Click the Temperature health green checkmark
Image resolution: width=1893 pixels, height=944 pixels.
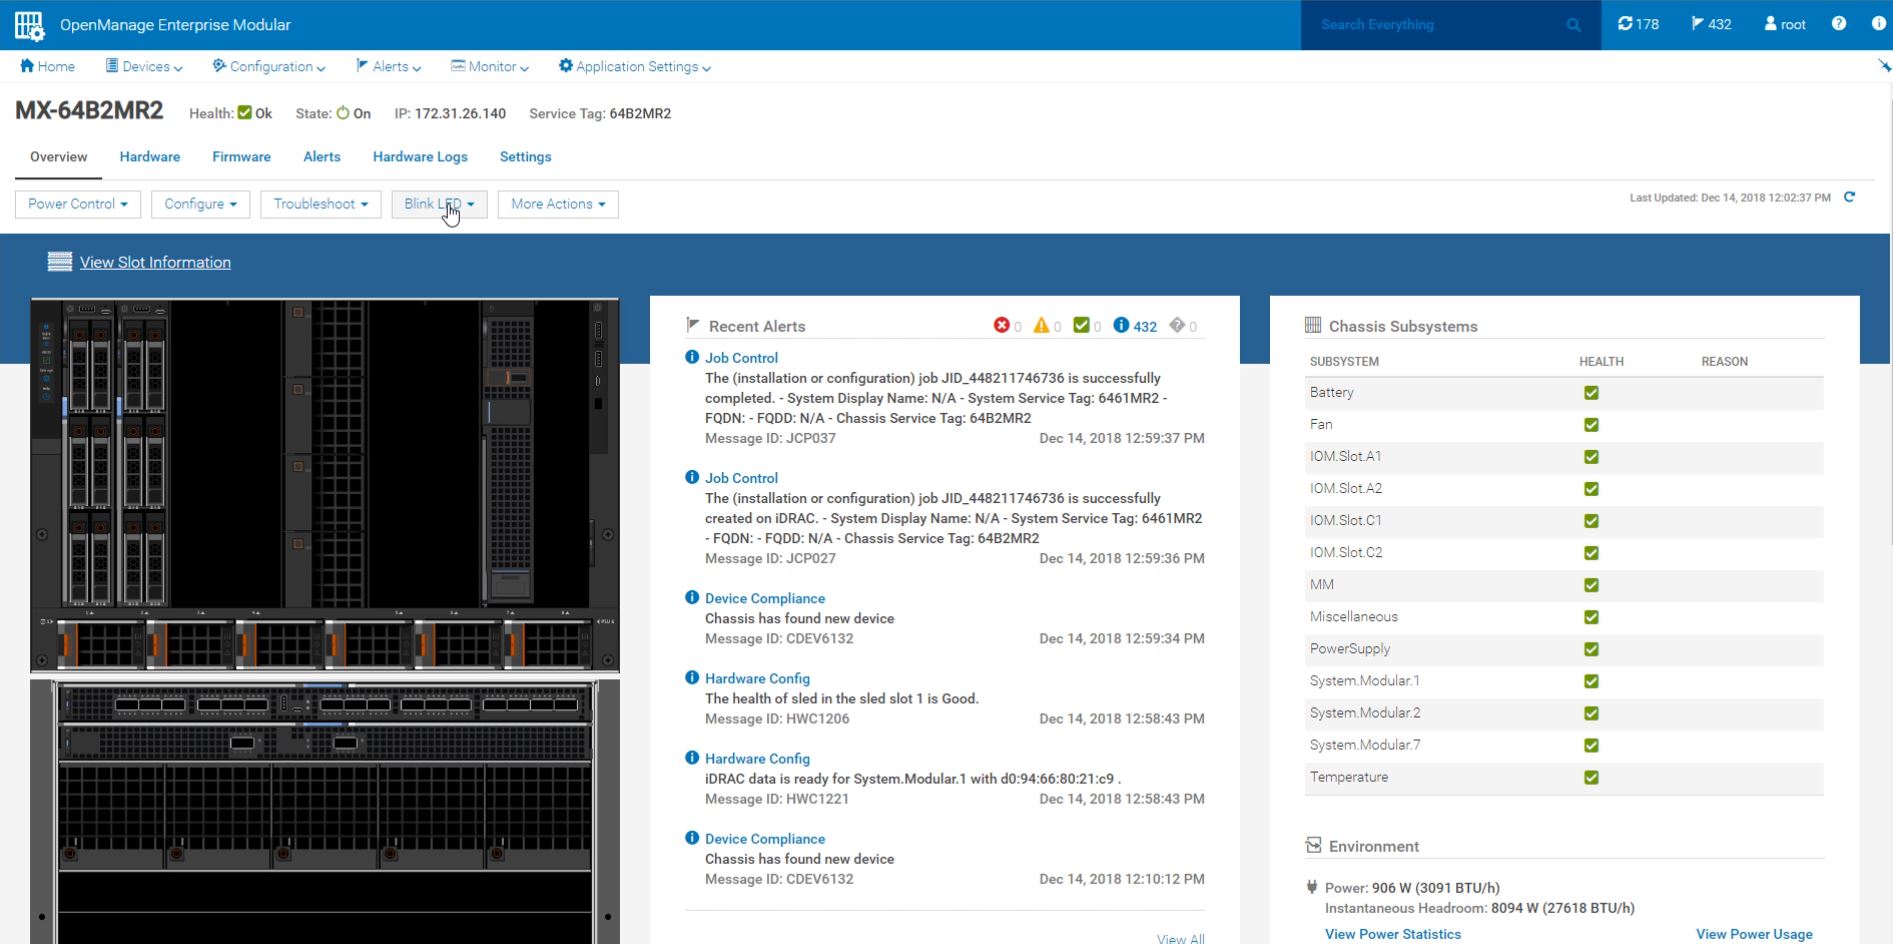[x=1591, y=777]
